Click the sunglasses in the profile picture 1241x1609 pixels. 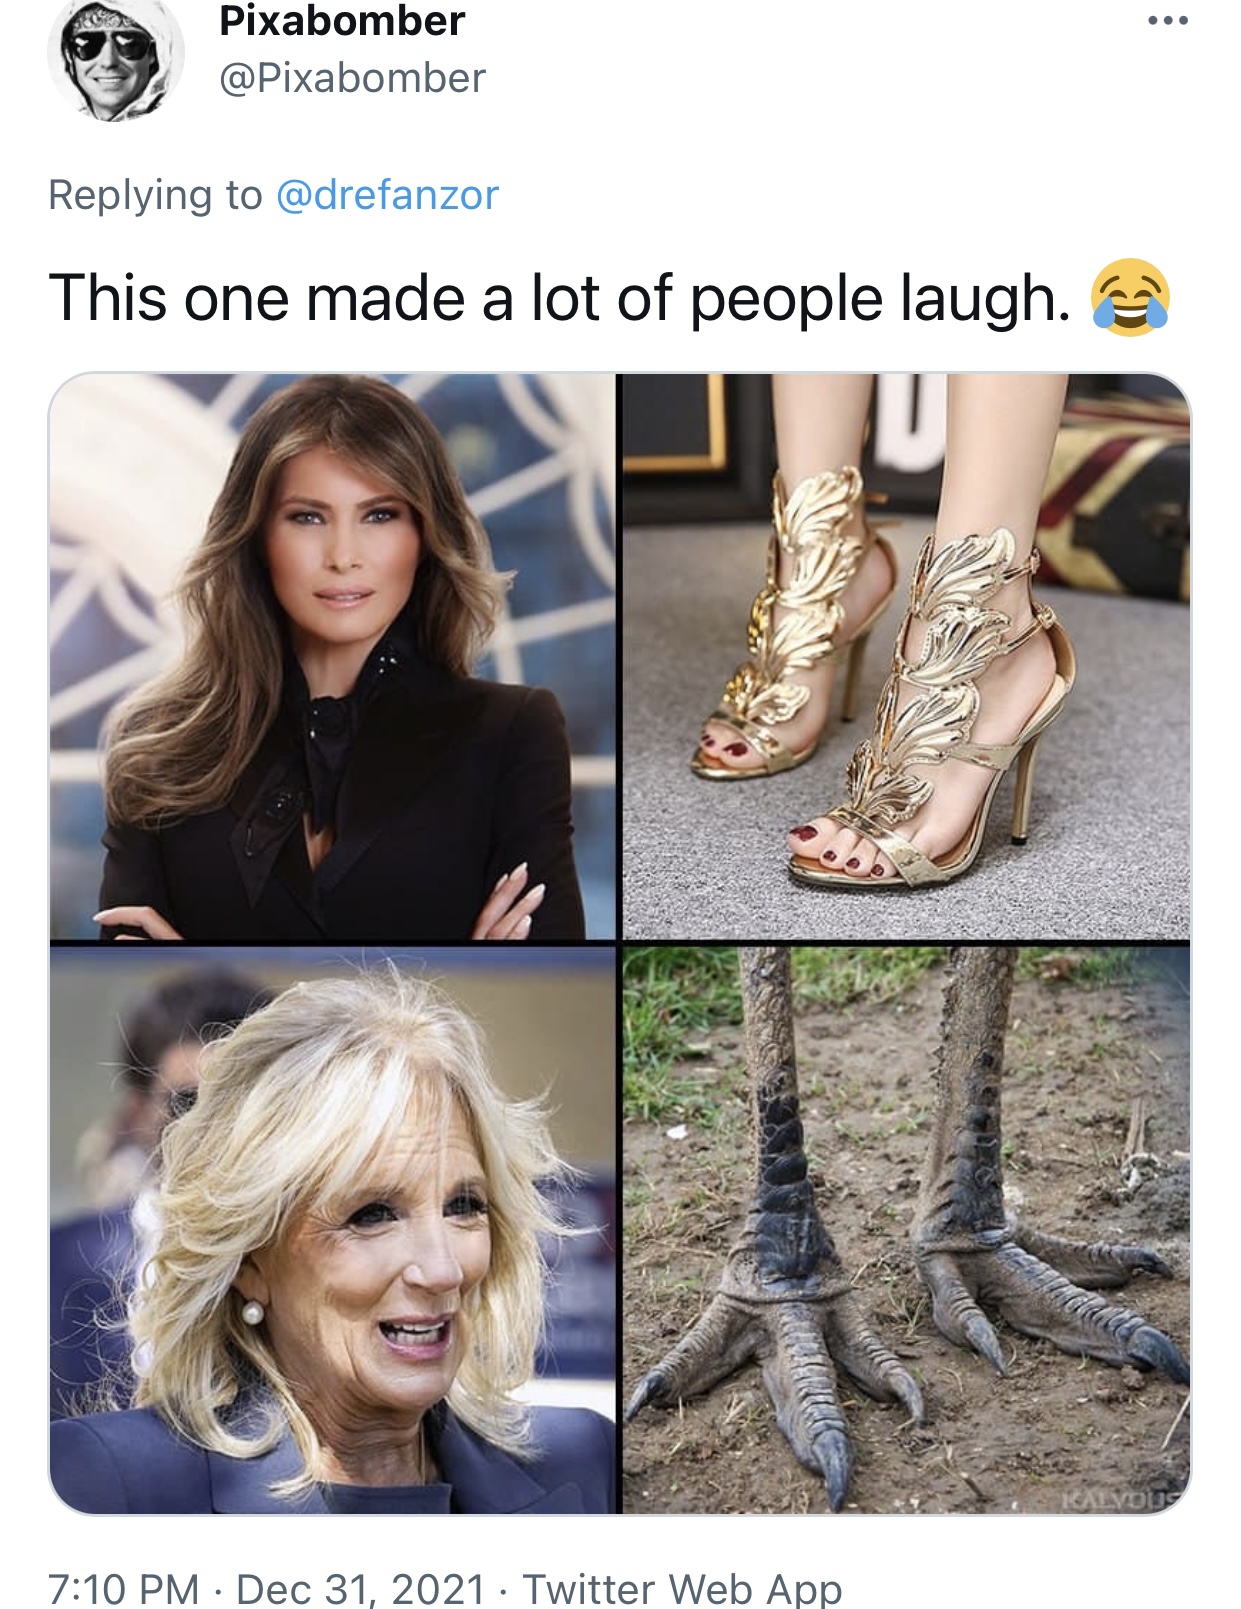112,44
